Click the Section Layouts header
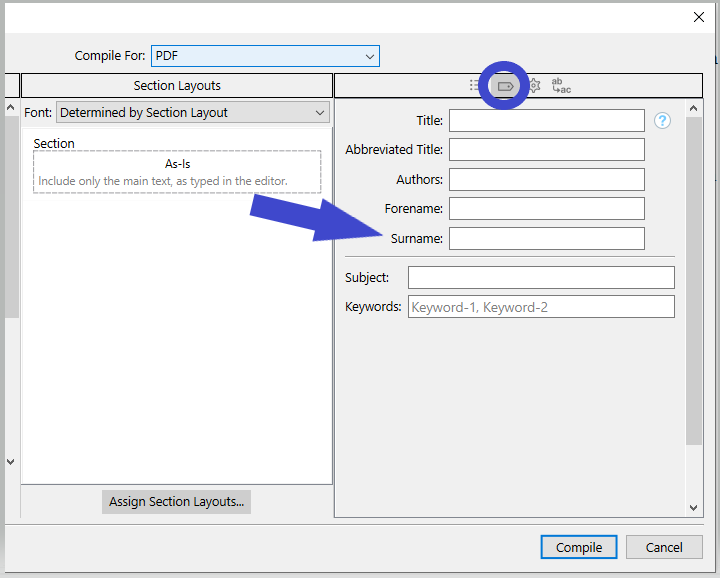 tap(177, 86)
